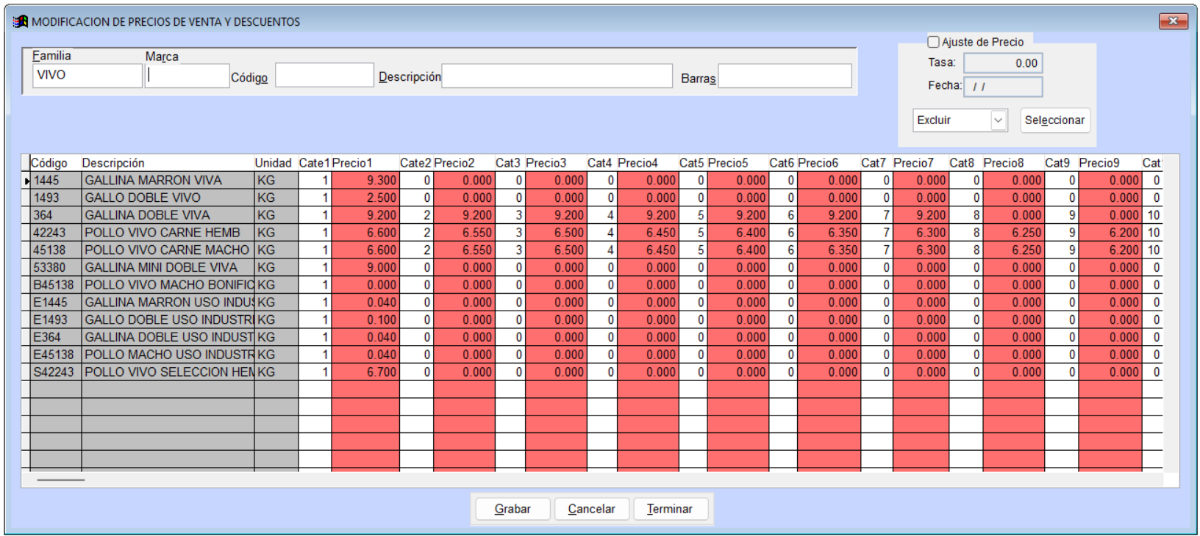1200x536 pixels.
Task: Click Precio6 cell 6.350 for POLLO VIVO CARNE HEMB
Action: [828, 233]
